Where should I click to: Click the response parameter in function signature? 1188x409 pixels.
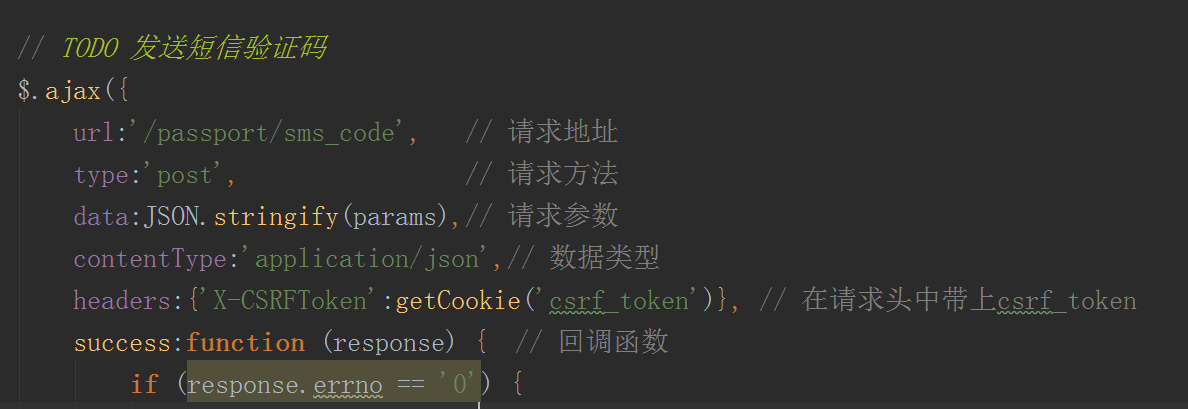pyautogui.click(x=389, y=344)
